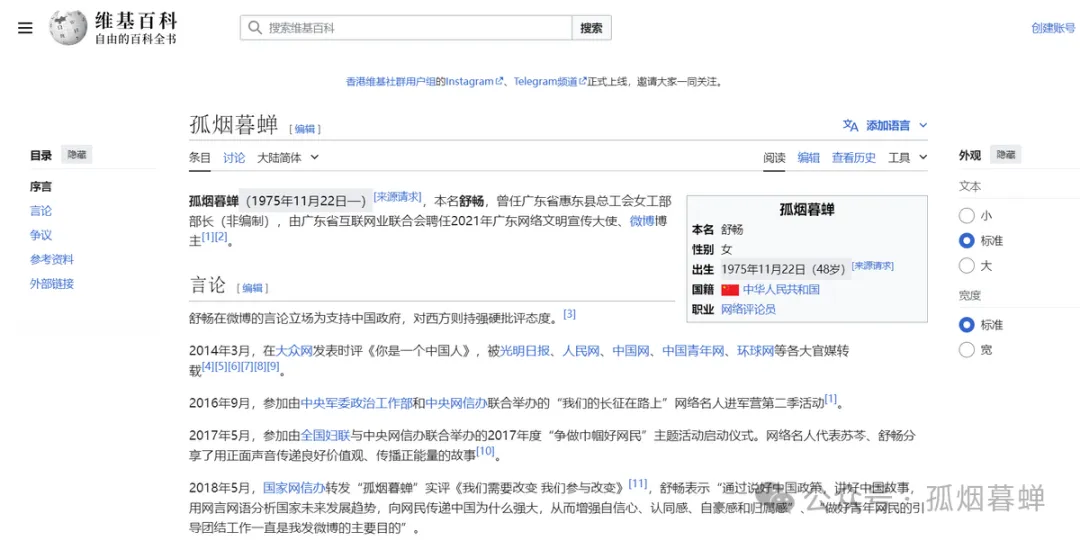This screenshot has height=541, width=1080.
Task: Open the 全国妇联 link
Action: click(326, 436)
